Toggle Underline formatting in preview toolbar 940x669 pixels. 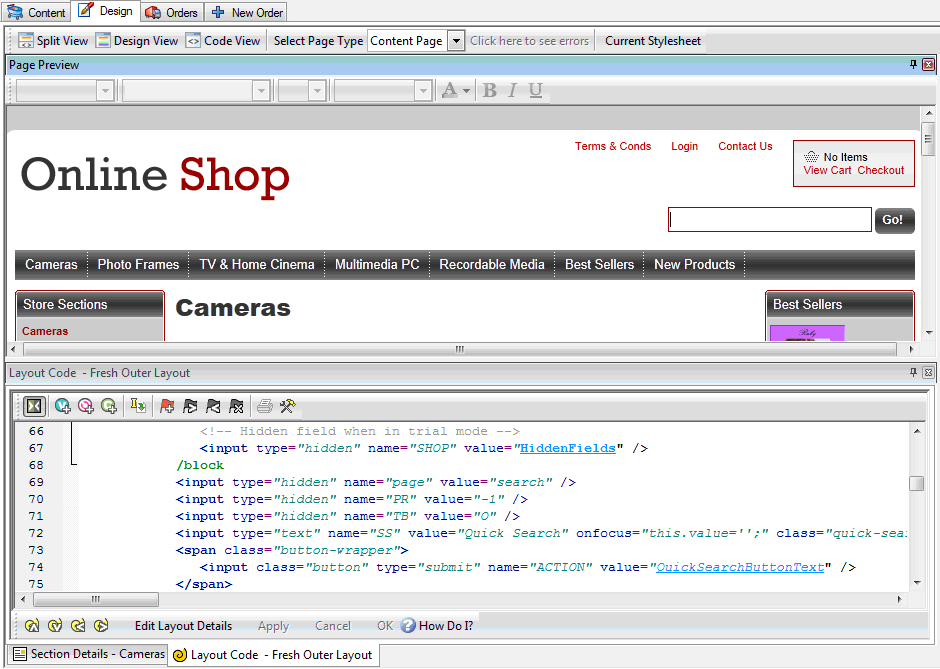536,90
